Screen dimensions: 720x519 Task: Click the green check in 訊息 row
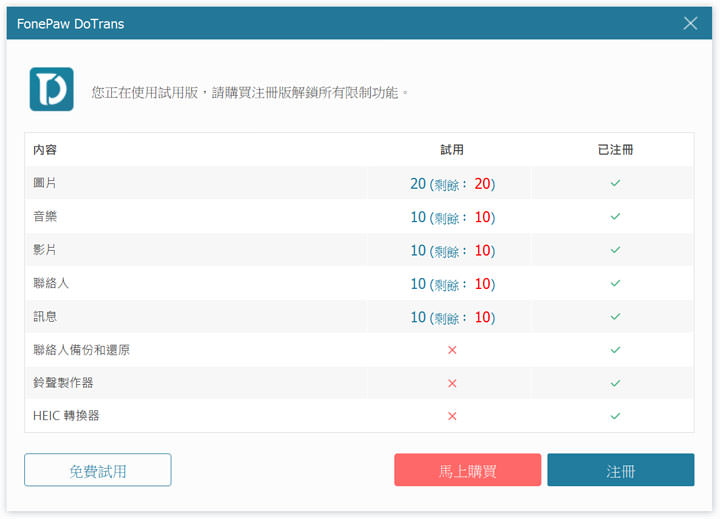[615, 316]
